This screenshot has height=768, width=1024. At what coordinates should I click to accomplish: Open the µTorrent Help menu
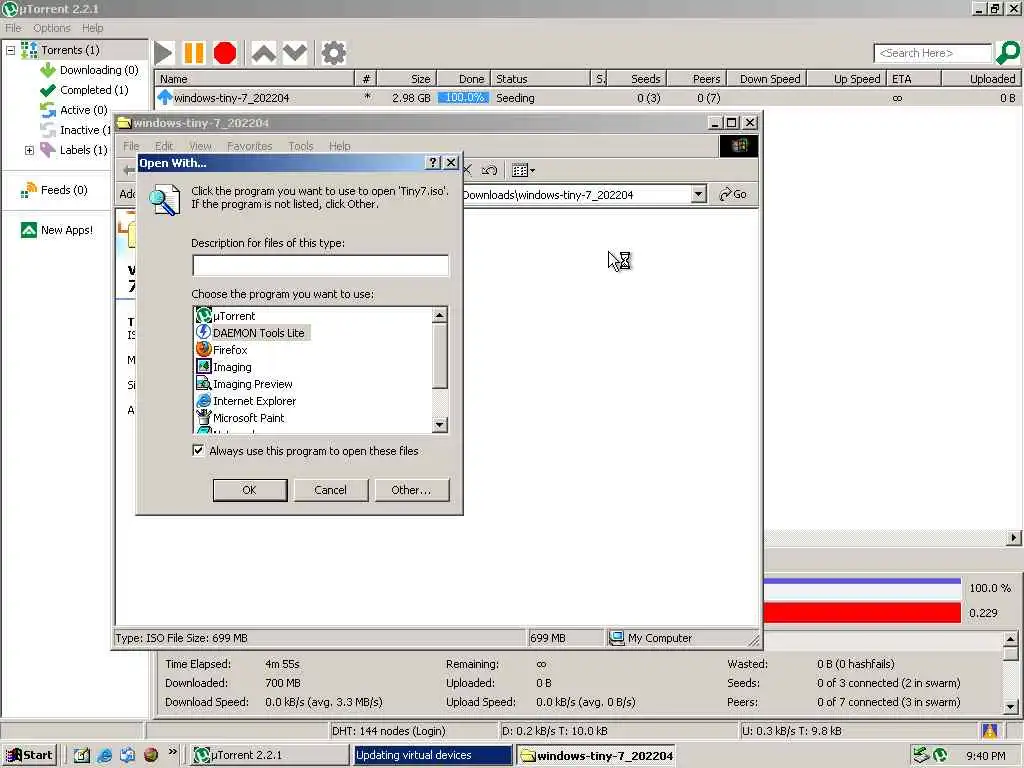(92, 28)
